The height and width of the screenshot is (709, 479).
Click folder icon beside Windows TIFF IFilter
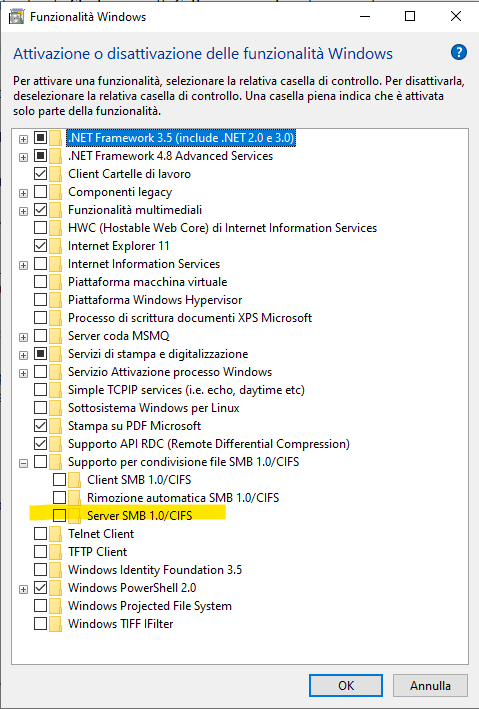pos(56,624)
